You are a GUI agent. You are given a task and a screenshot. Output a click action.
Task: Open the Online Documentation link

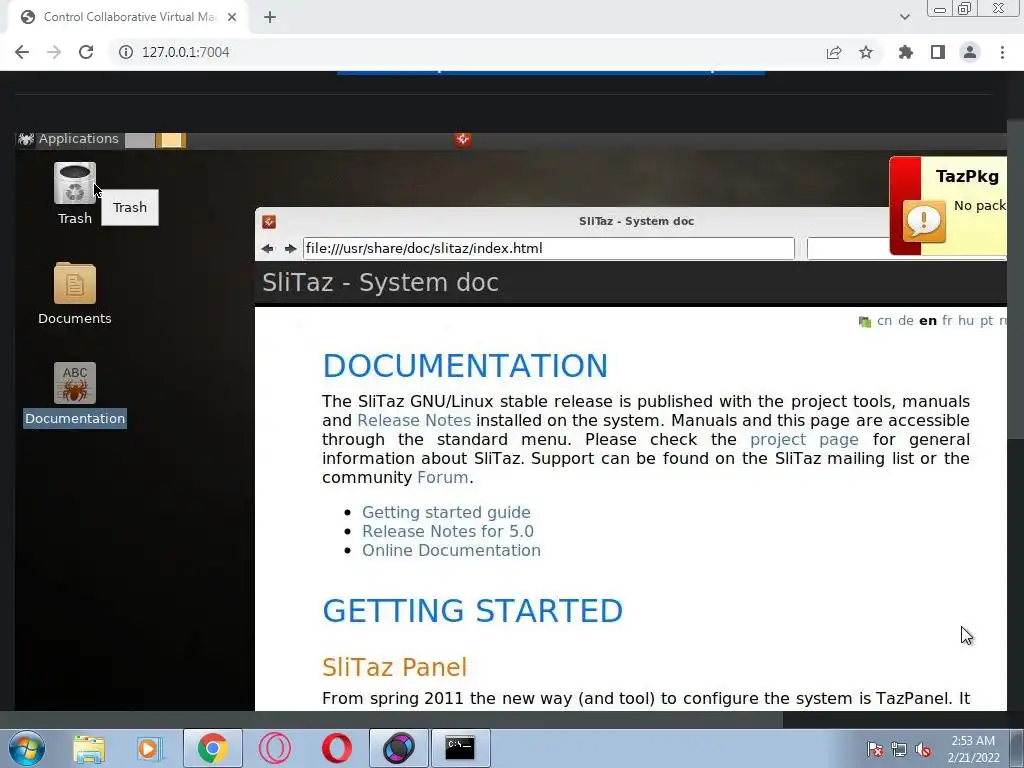click(451, 550)
